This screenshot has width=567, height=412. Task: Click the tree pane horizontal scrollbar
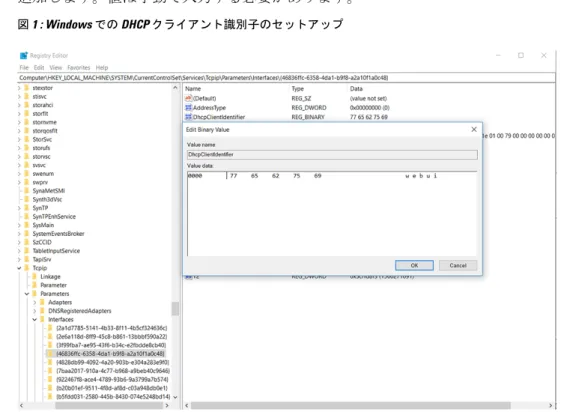click(109, 406)
